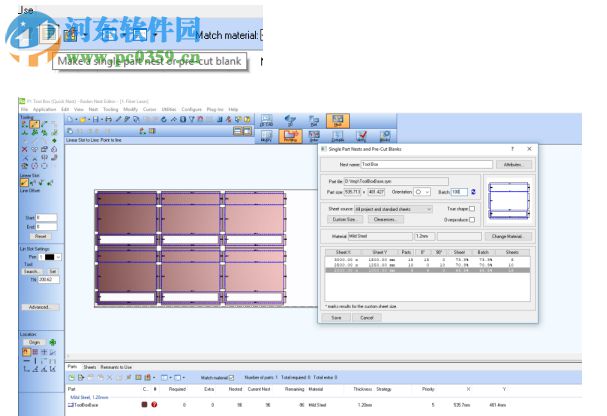Click the color square in ToolBoxBase row
This screenshot has width=607, height=416.
pyautogui.click(x=144, y=405)
